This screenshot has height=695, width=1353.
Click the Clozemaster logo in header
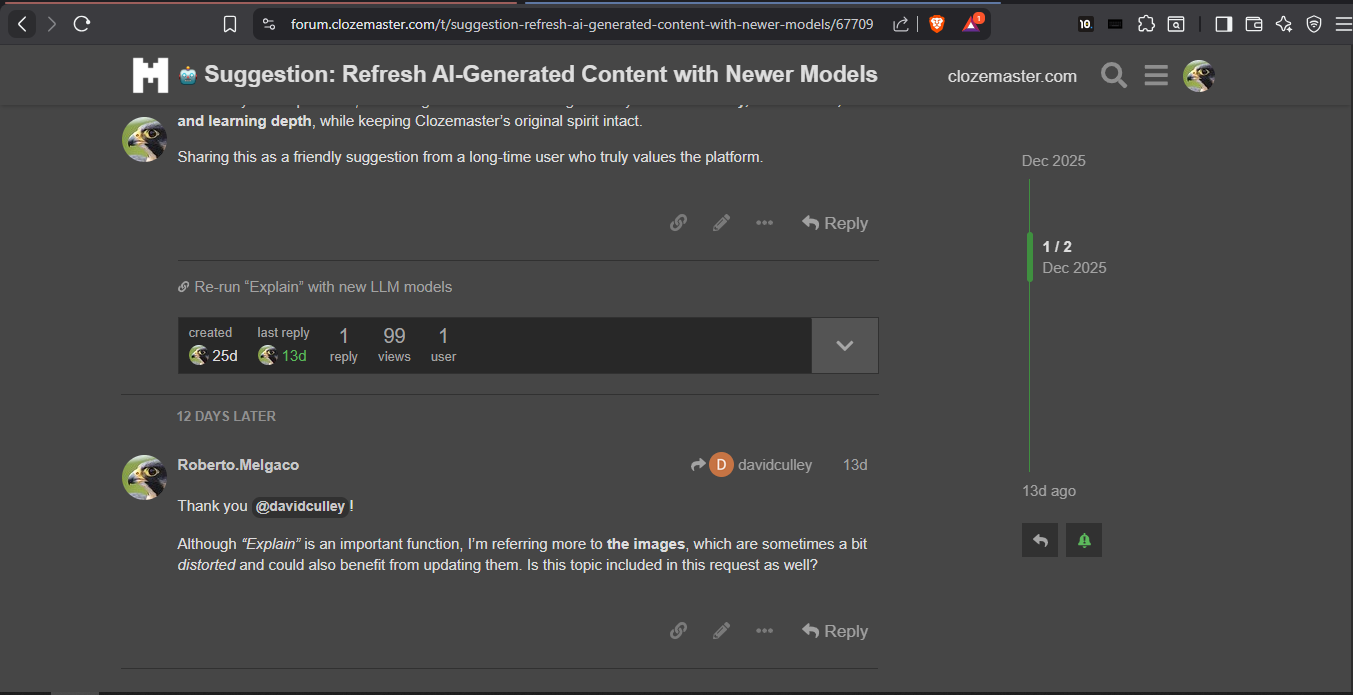click(x=150, y=75)
